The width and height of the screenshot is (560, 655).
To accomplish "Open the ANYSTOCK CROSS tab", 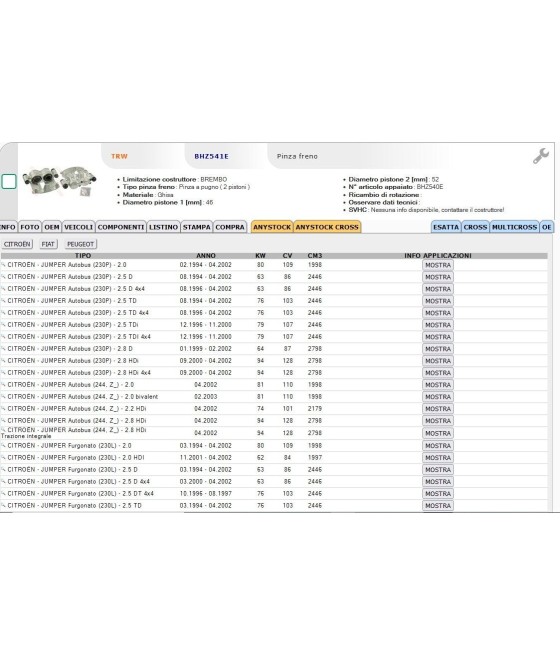I will click(327, 227).
